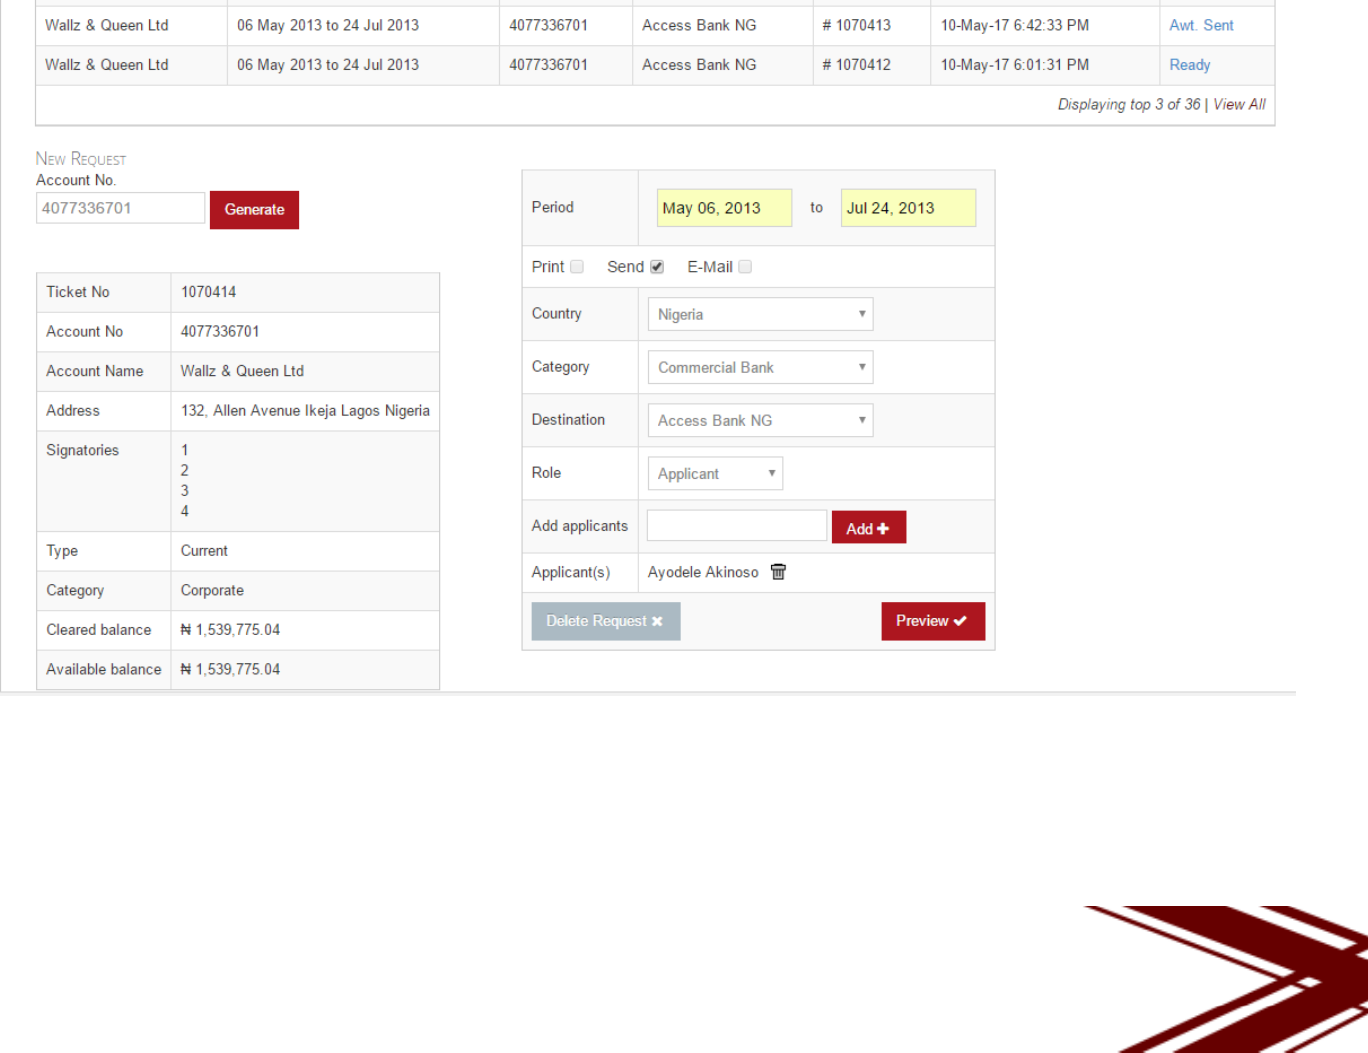This screenshot has height=1053, width=1368.
Task: Click ticket number # 1070412 in table
Action: (x=856, y=65)
